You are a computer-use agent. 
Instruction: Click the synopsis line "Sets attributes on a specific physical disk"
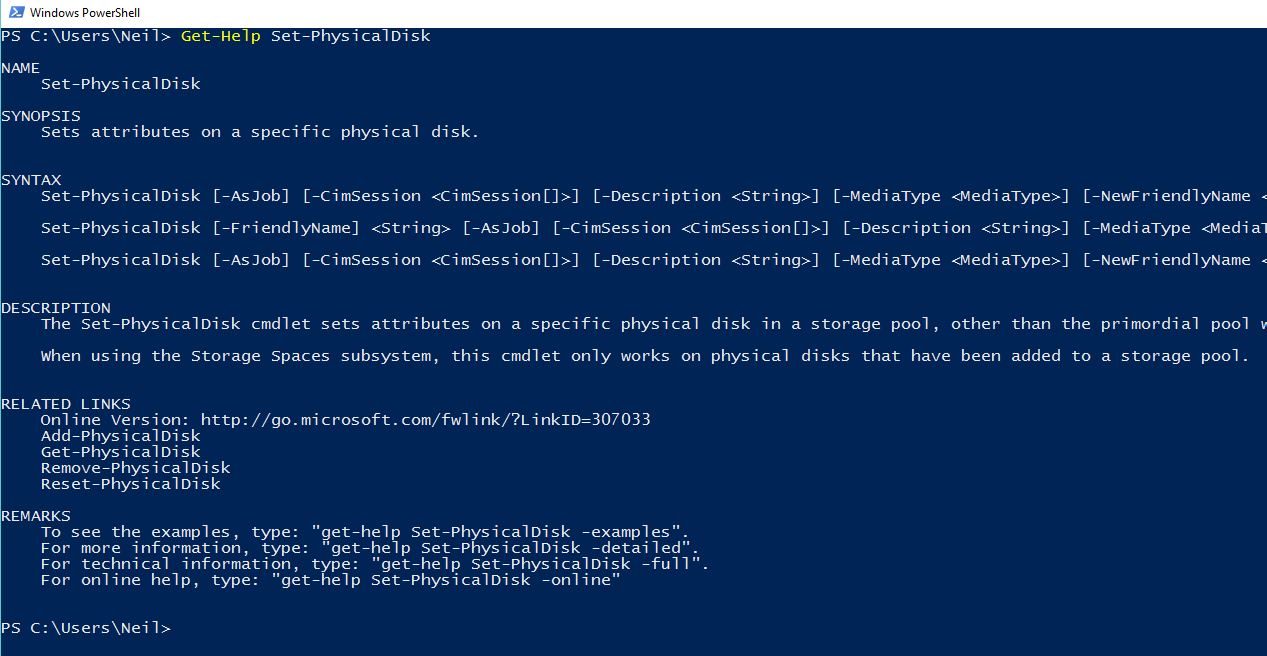(260, 132)
